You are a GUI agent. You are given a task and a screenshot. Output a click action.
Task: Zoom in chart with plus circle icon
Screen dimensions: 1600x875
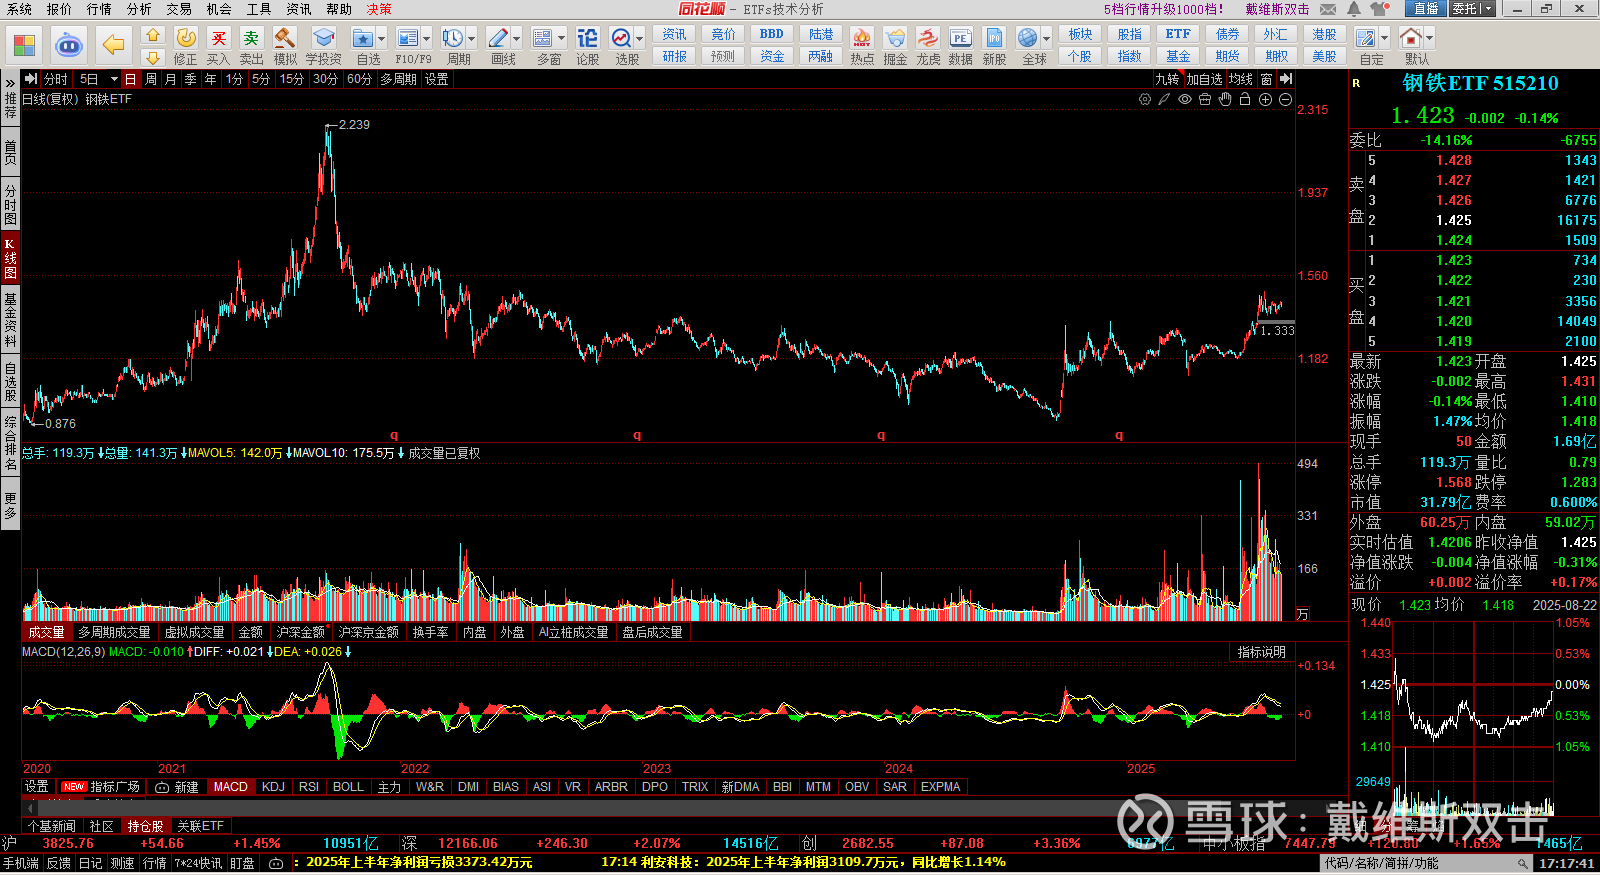1265,100
